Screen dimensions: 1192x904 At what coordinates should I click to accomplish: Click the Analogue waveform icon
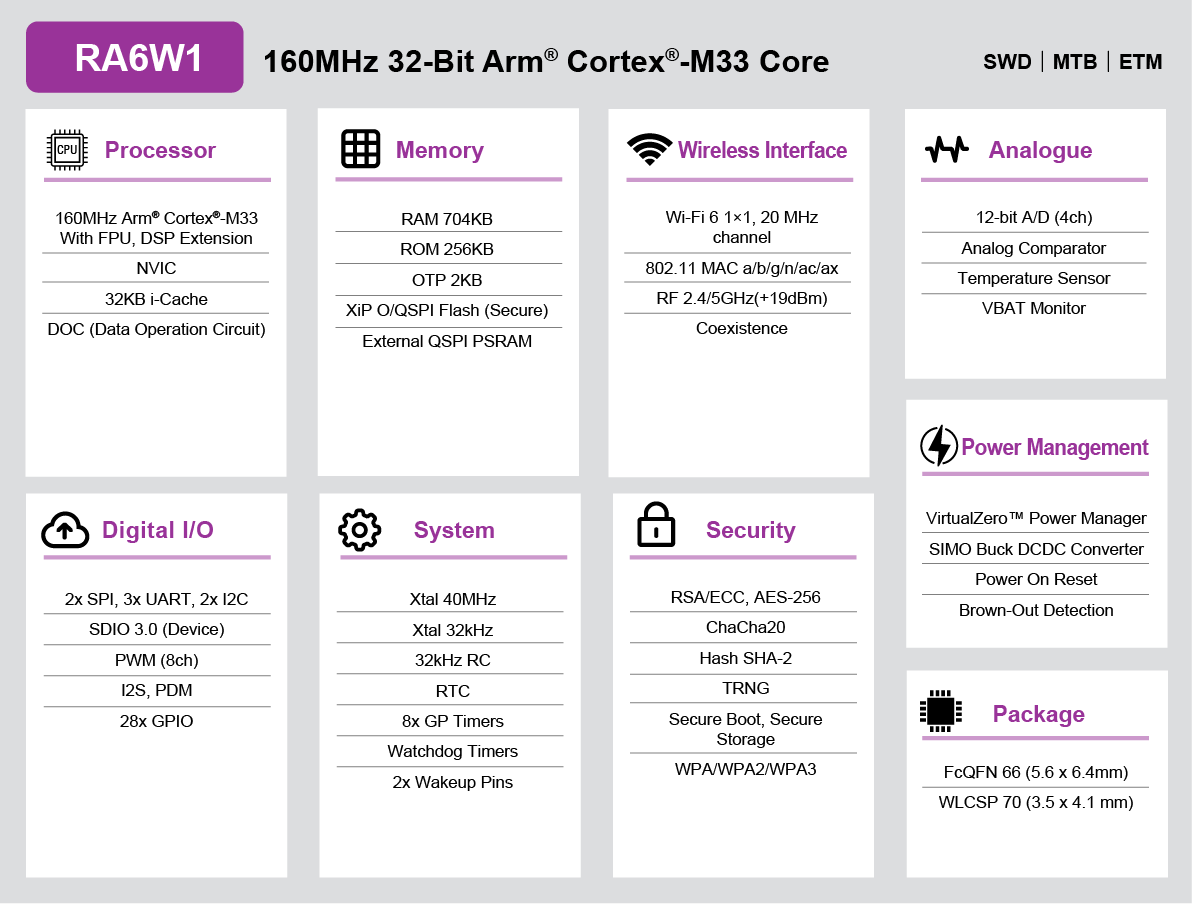pos(946,150)
